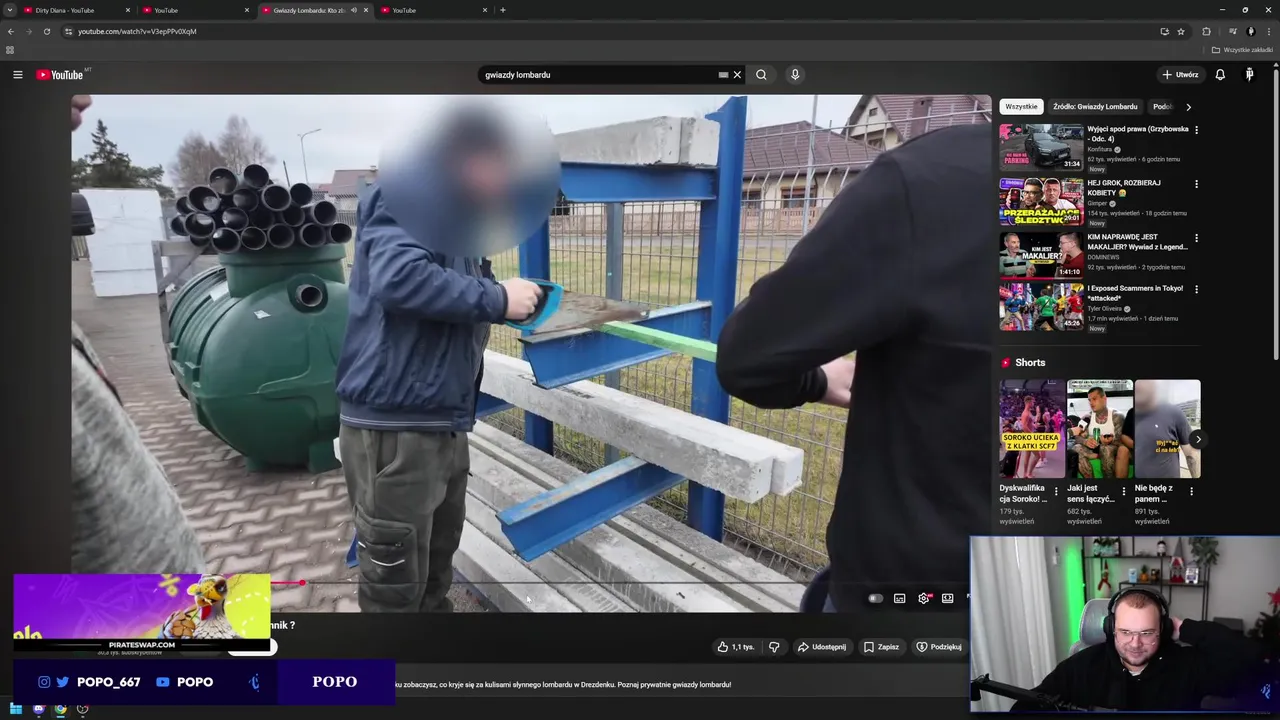
Task: Dislike the video with thumbs-down
Action: tap(773, 647)
